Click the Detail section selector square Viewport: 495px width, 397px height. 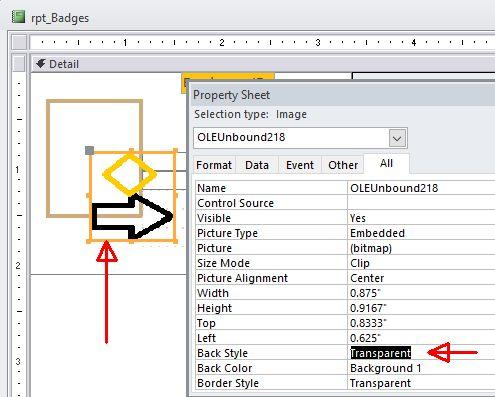19,63
